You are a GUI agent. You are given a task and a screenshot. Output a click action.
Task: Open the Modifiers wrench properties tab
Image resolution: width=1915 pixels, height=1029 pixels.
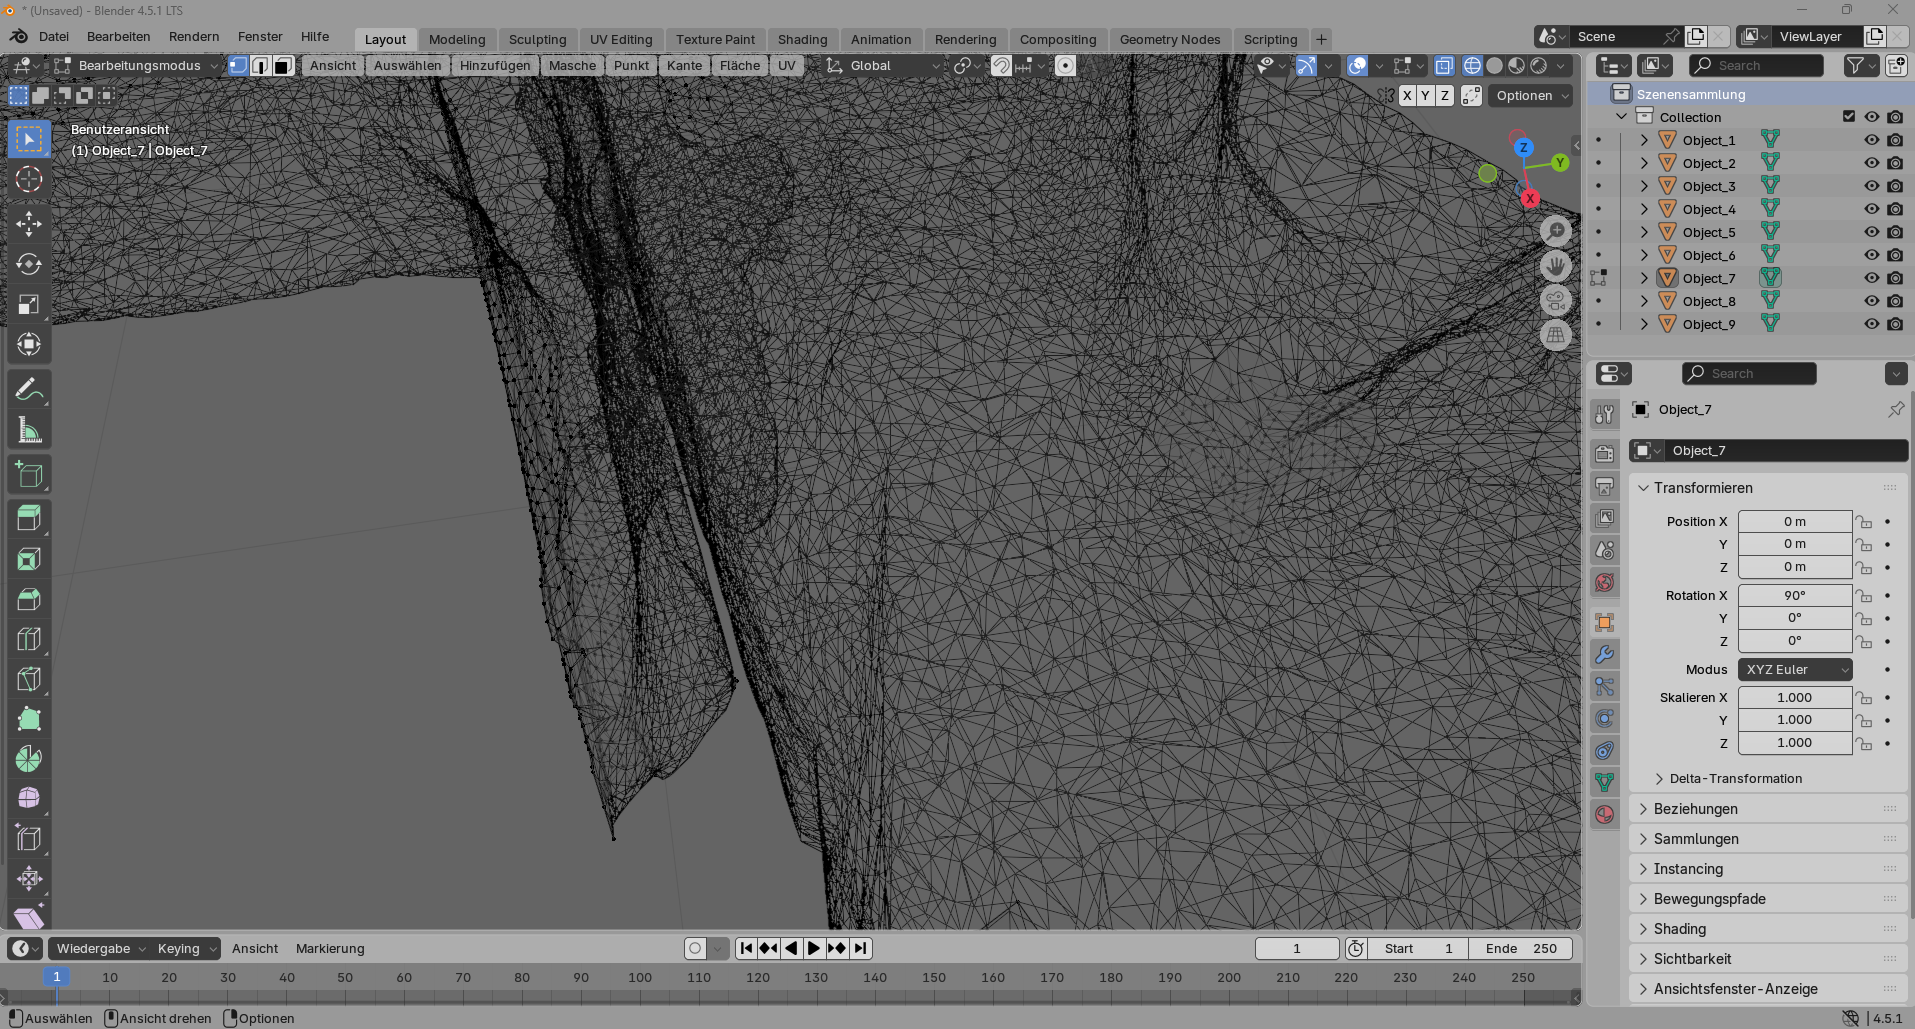click(x=1605, y=655)
